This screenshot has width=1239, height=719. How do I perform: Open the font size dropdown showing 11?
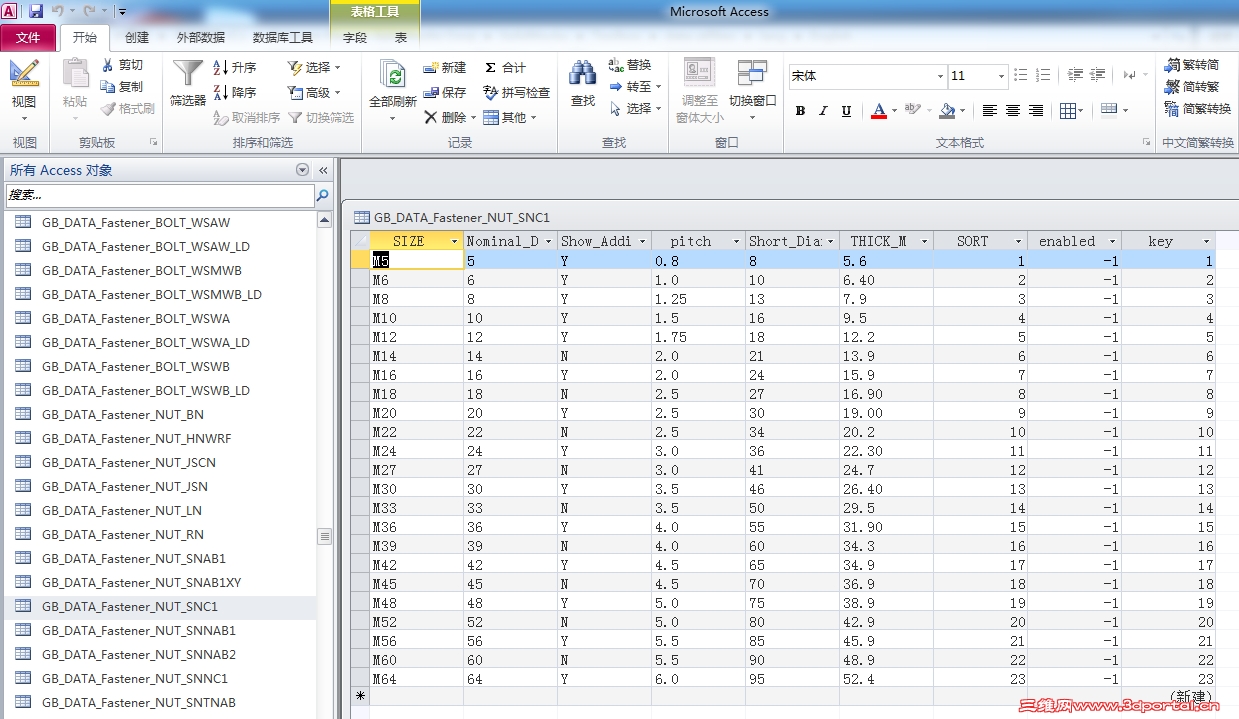click(1001, 76)
